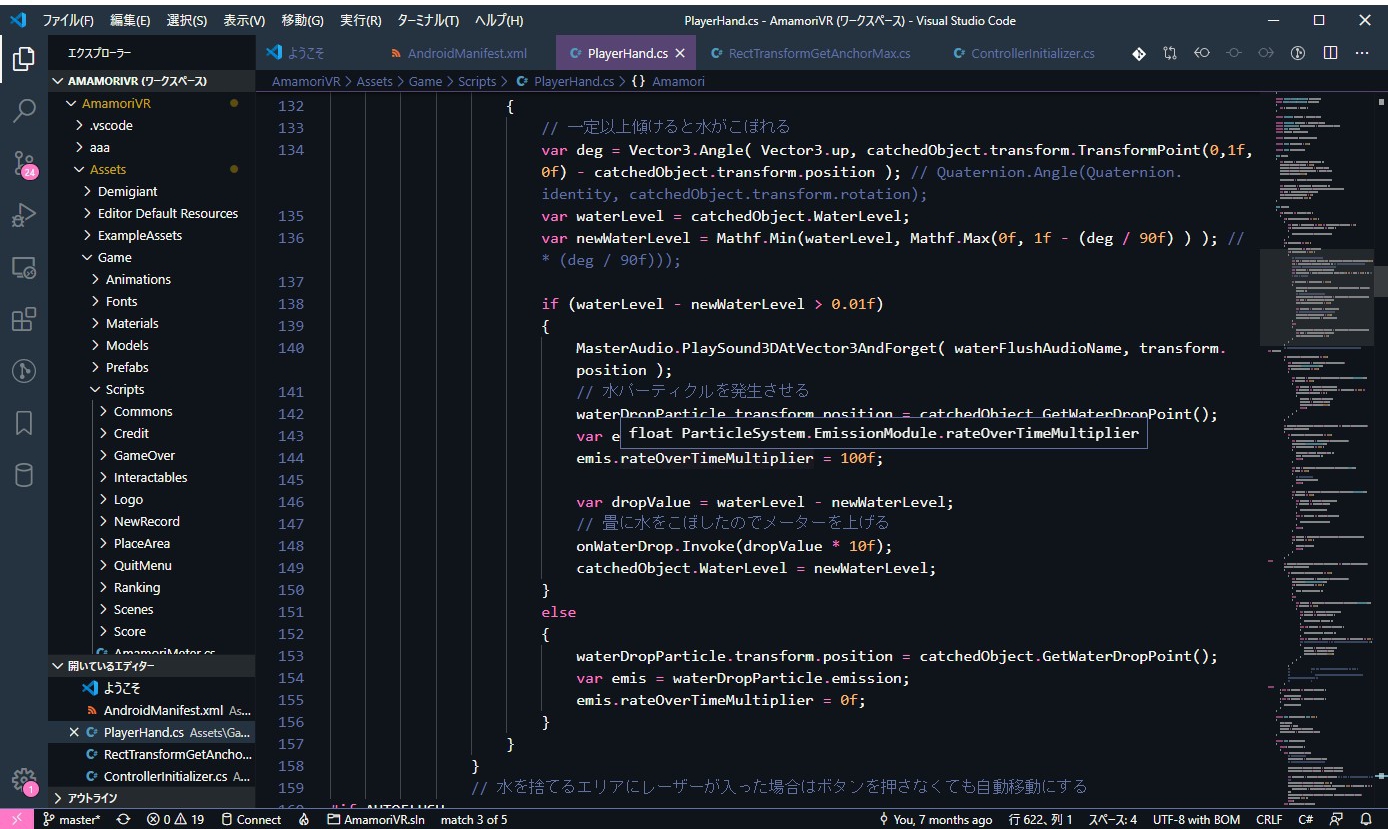Viewport: 1388px width, 829px height.
Task: Click the UTF-8 with BOM encoding indicator
Action: point(1196,819)
